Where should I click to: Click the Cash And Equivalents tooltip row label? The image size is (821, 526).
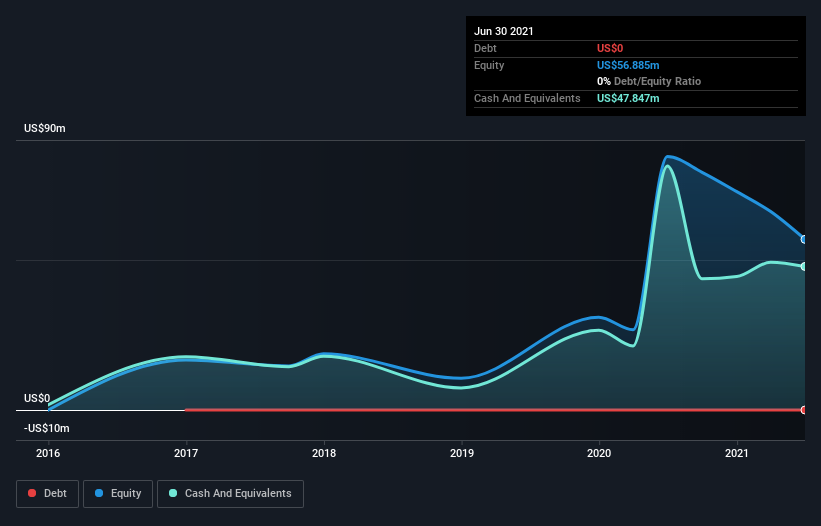tap(527, 98)
